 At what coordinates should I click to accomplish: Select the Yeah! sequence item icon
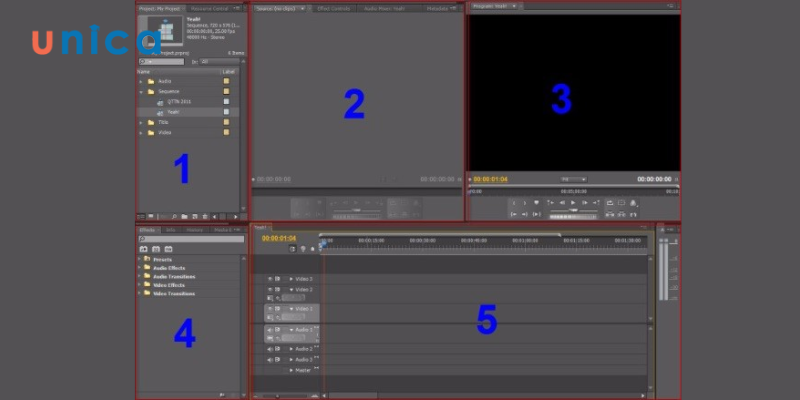tap(160, 112)
